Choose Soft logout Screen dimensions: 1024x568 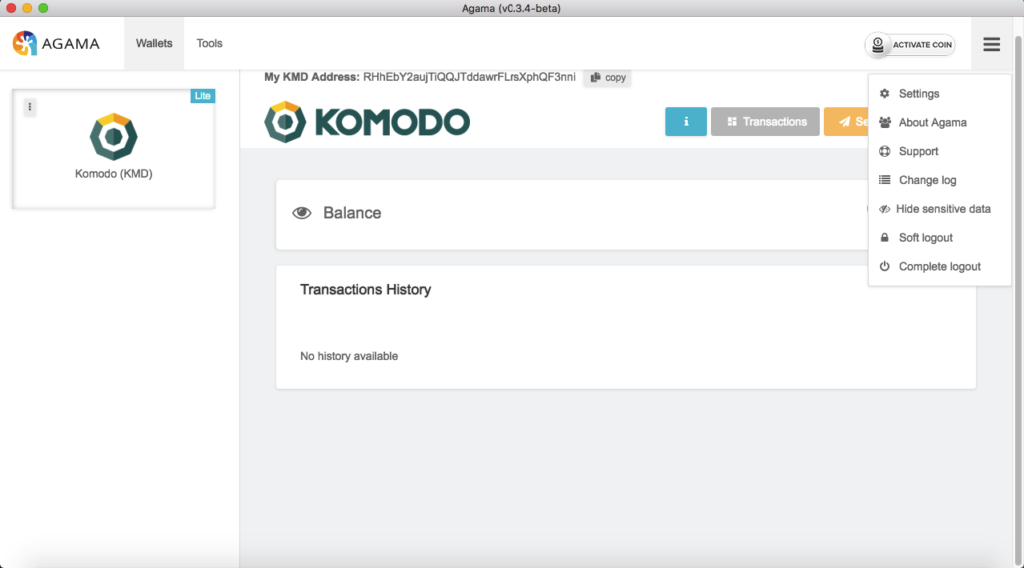(939, 238)
